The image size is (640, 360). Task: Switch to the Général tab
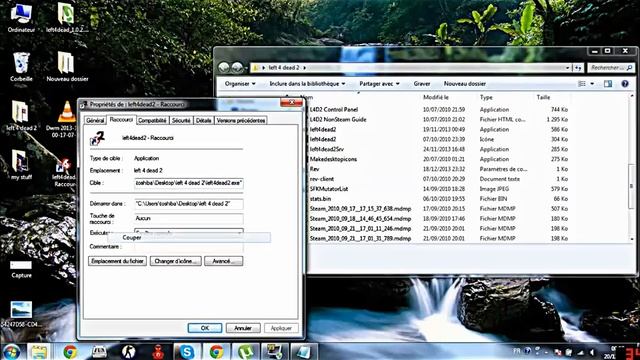point(95,120)
